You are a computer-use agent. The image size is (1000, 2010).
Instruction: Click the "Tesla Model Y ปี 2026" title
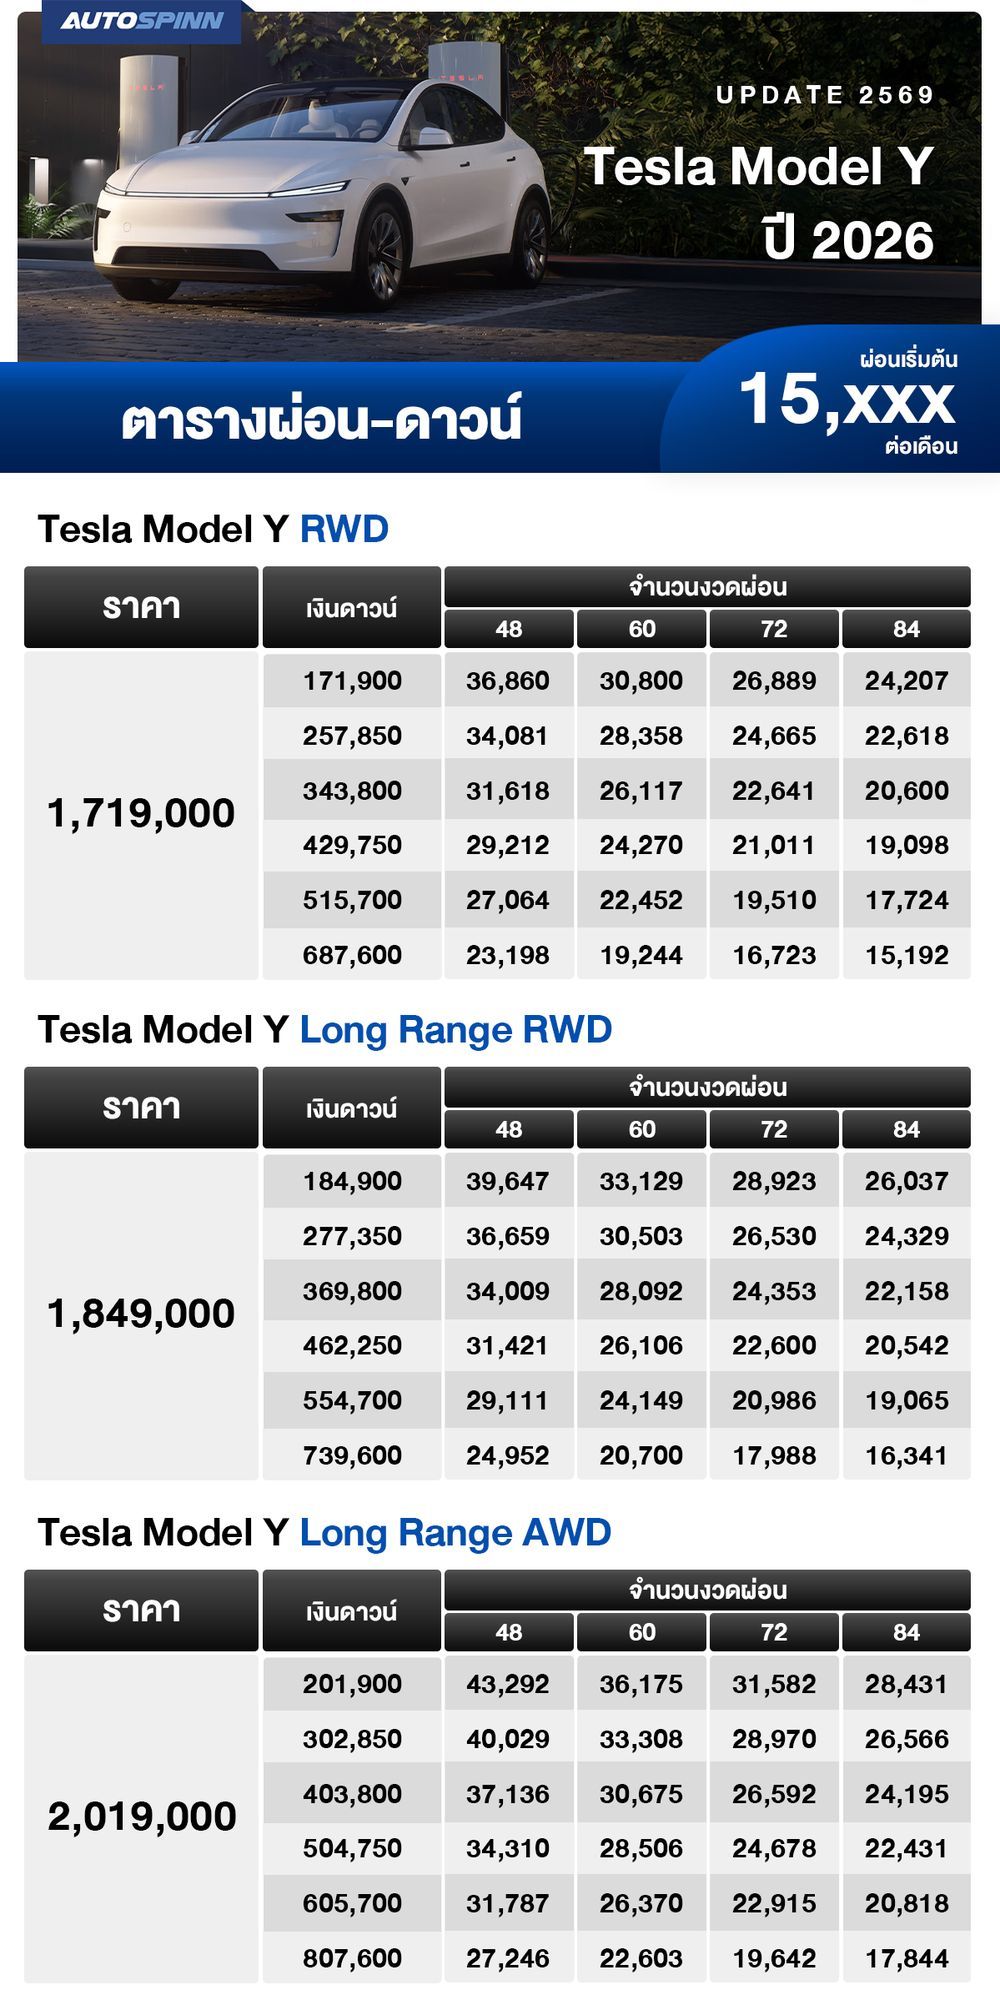tap(758, 202)
